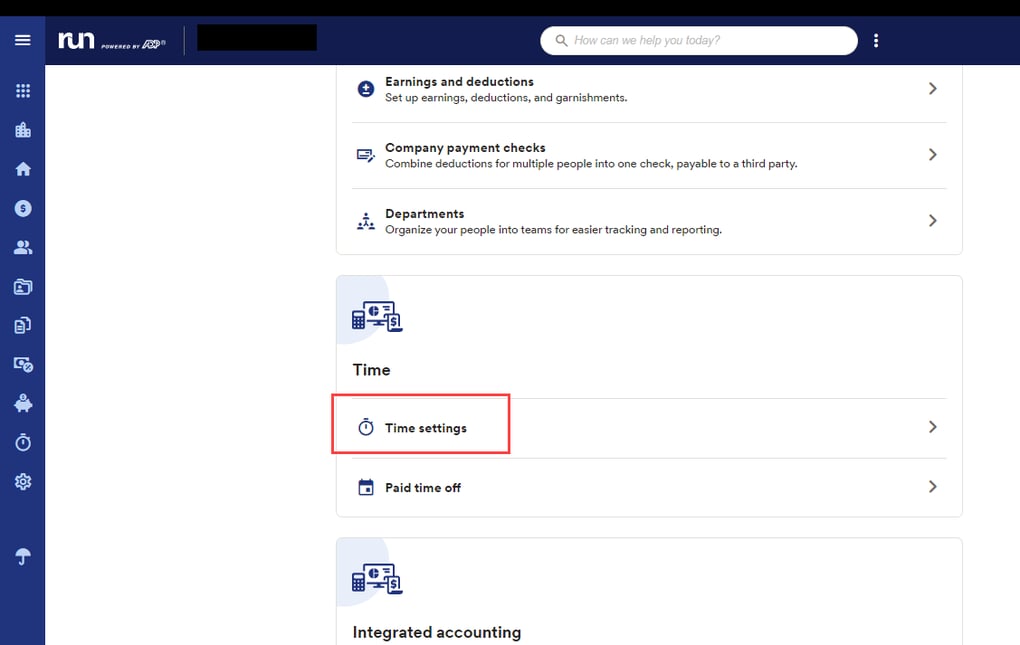Click the documents copy icon in sidebar
Screen dimensions: 1020x645
pyautogui.click(x=23, y=326)
